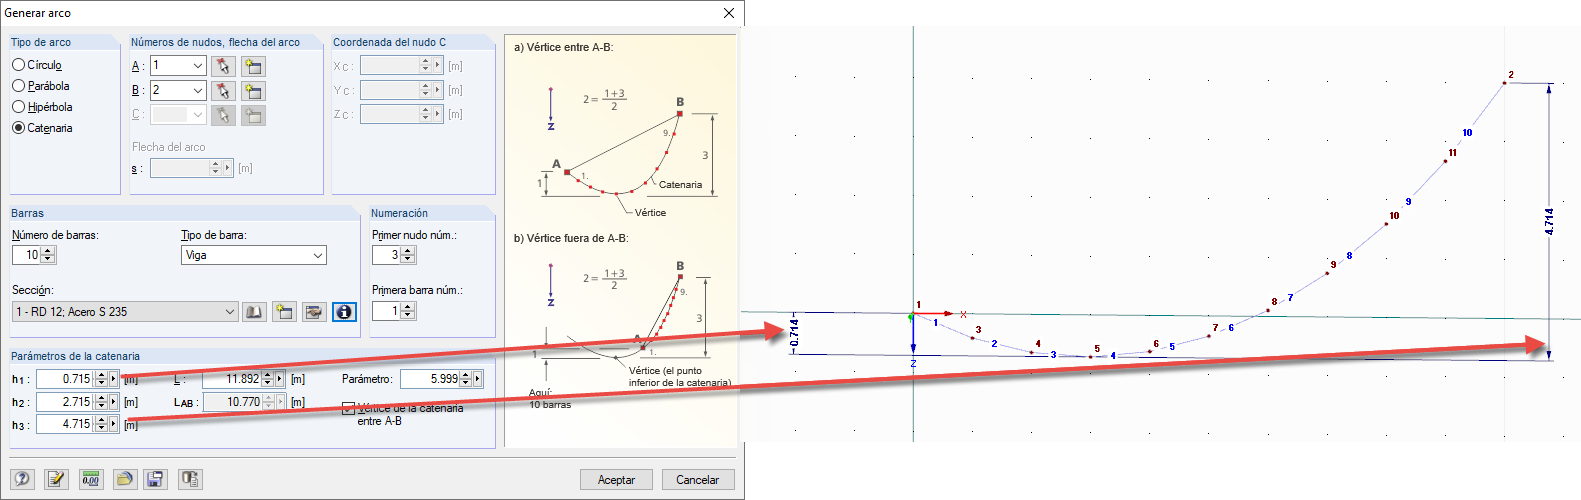Adjust the h3 spinner arrows

[101, 424]
